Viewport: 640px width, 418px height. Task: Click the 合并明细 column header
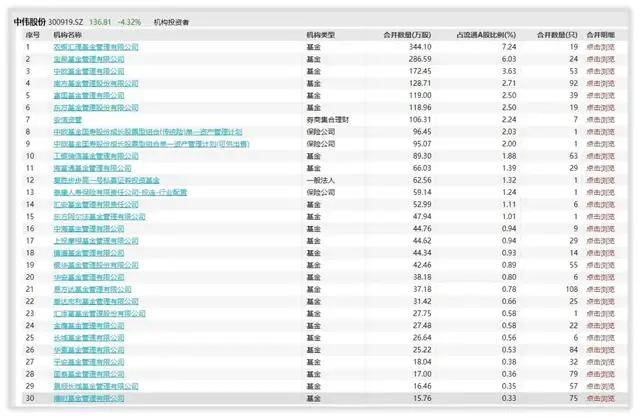tap(600, 35)
